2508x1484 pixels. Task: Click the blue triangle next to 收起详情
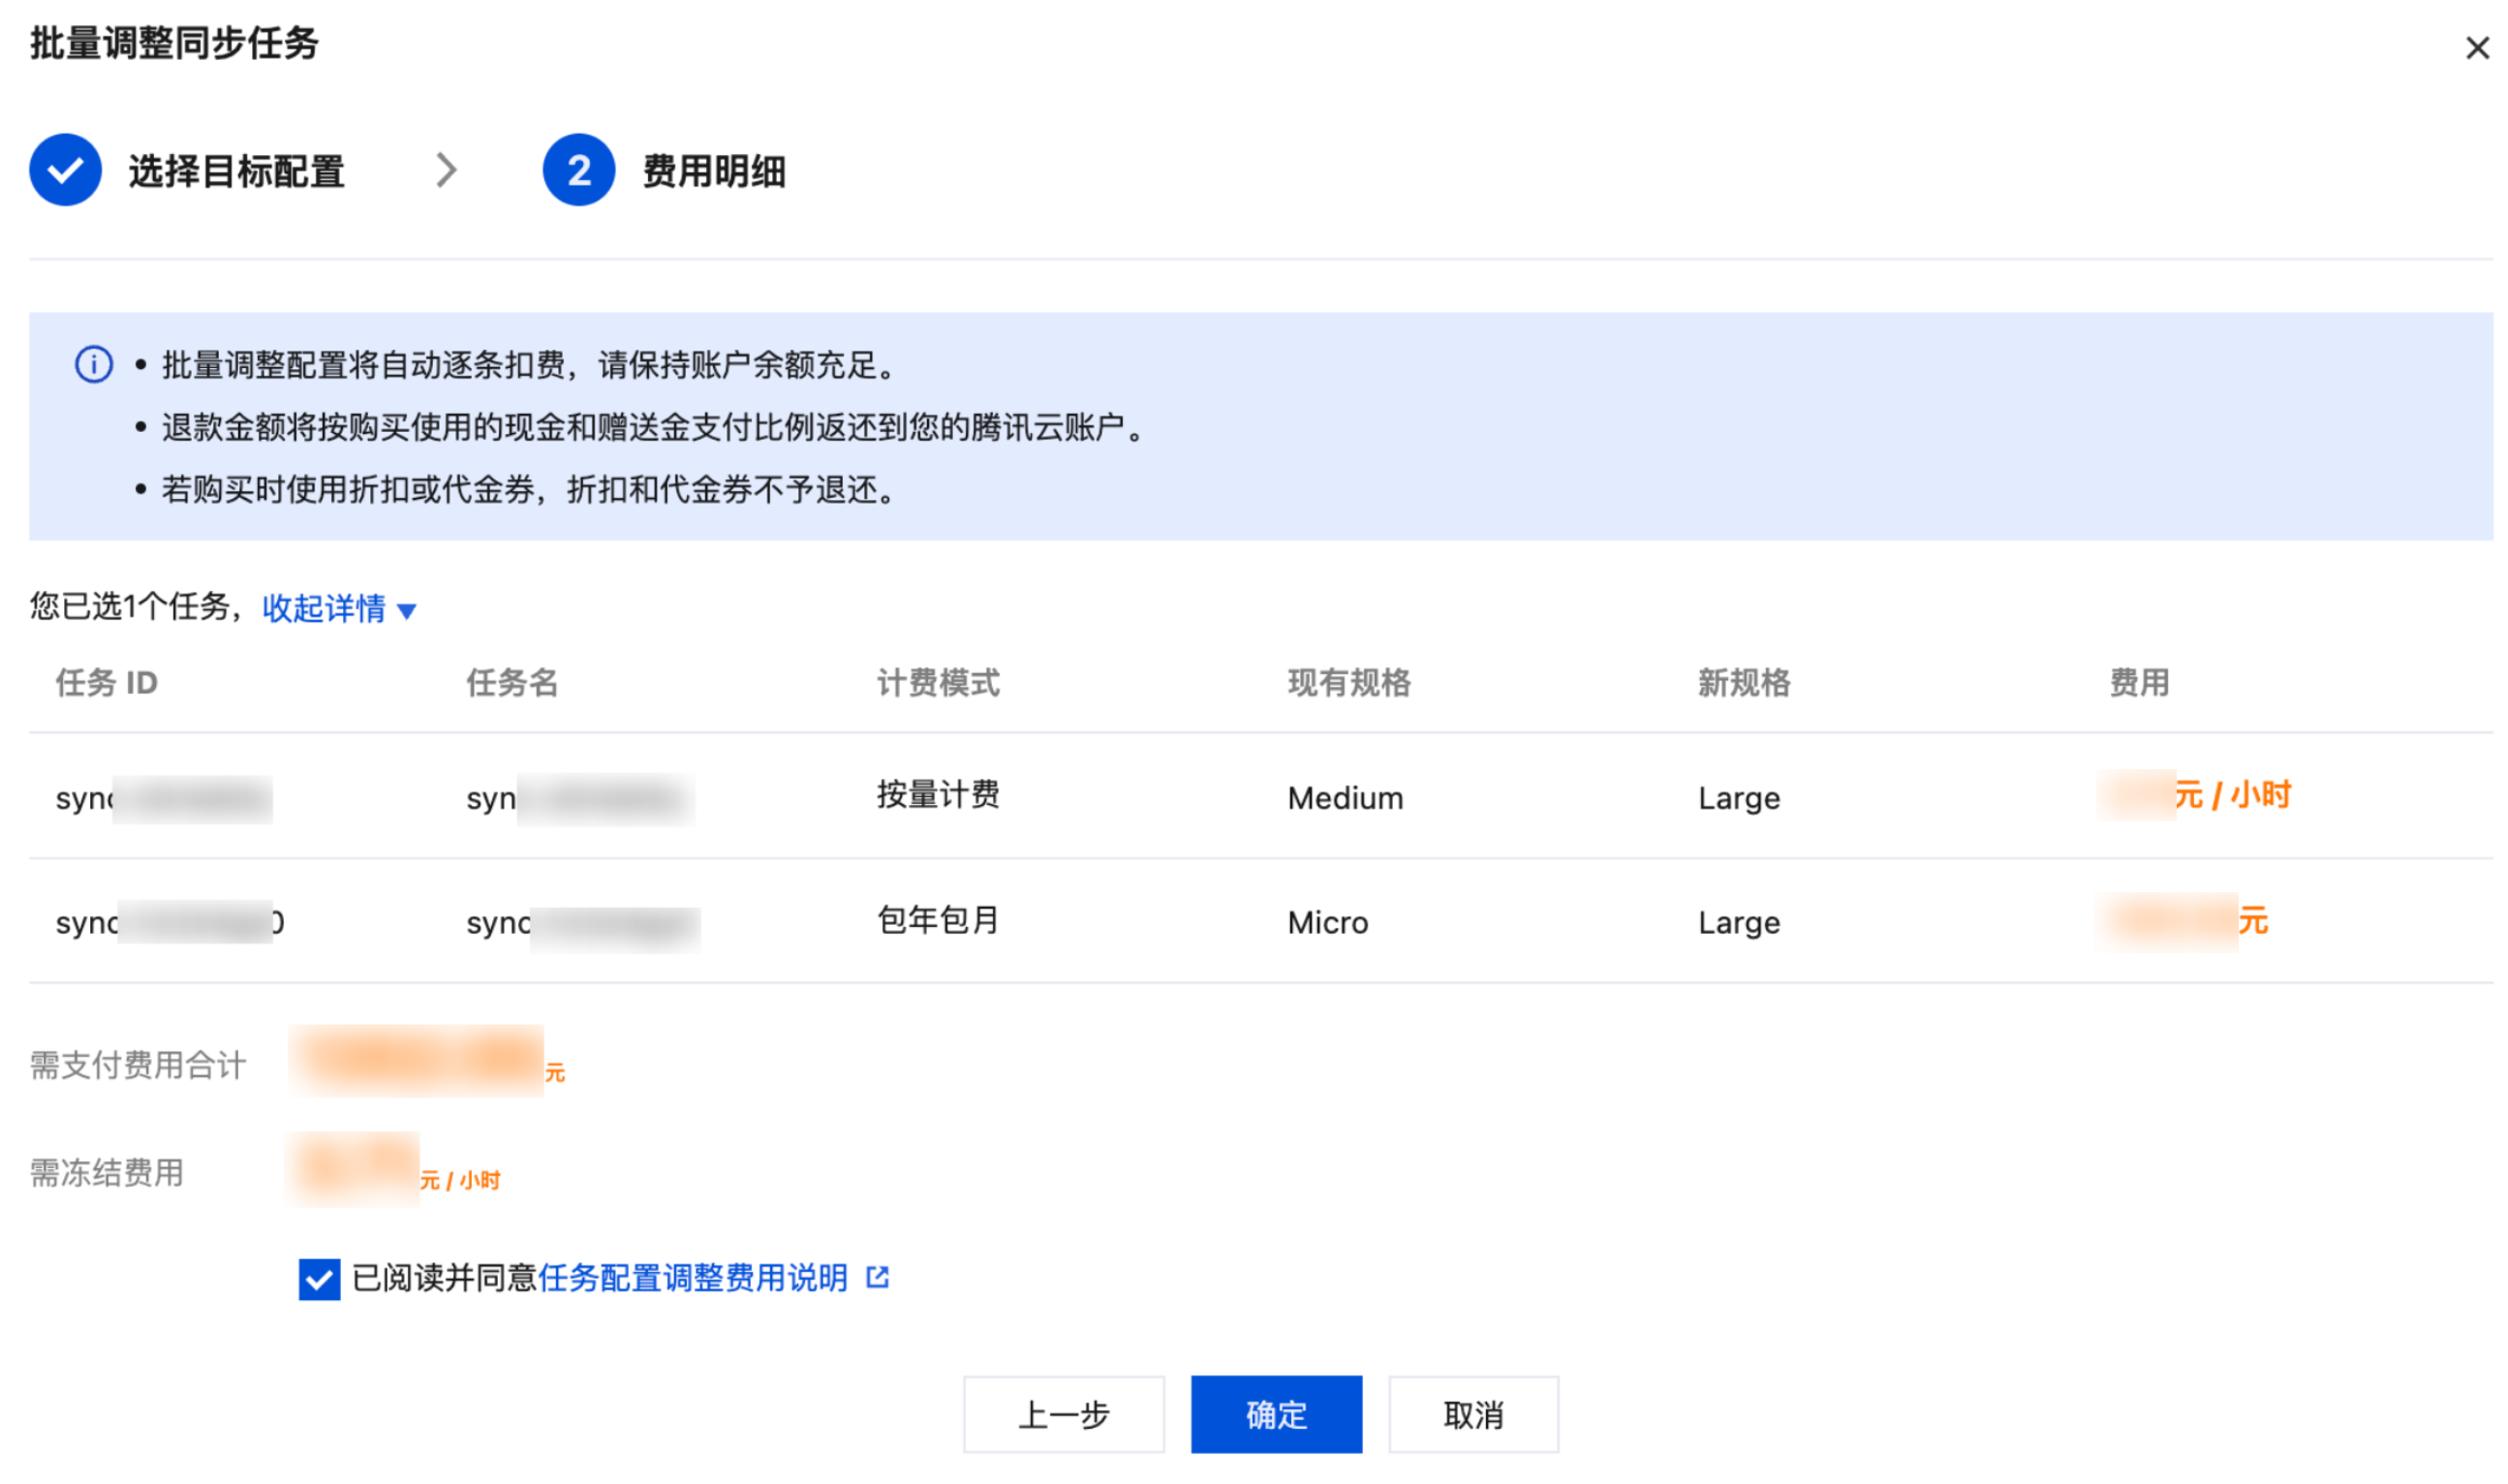(406, 610)
